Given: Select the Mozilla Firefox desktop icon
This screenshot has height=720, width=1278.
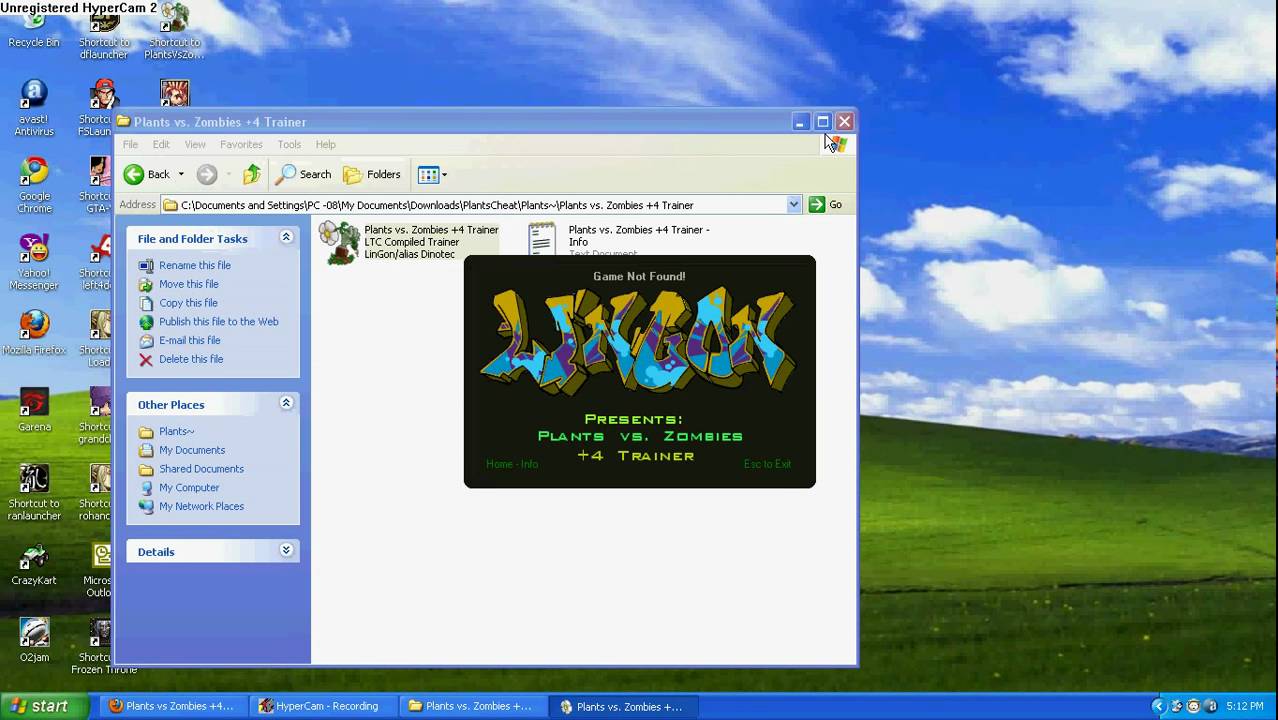Looking at the screenshot, I should click(x=34, y=332).
